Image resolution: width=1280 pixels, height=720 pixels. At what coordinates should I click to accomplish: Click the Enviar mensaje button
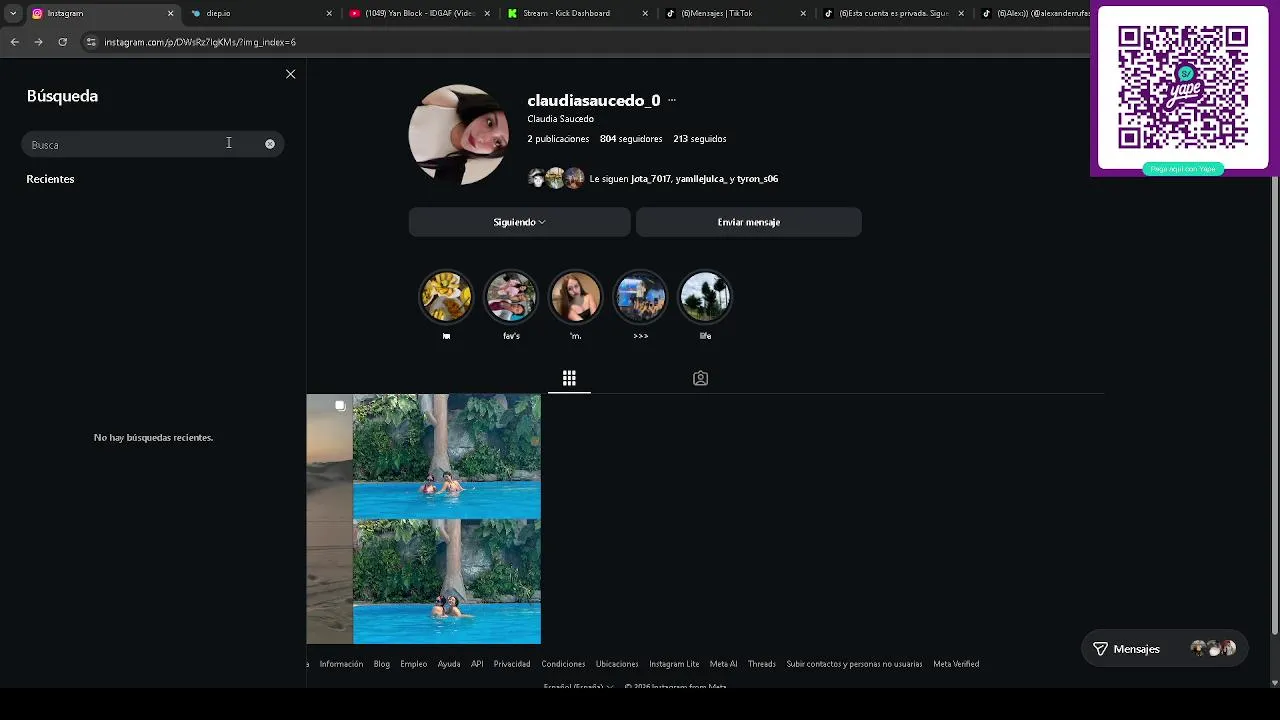[x=748, y=222]
